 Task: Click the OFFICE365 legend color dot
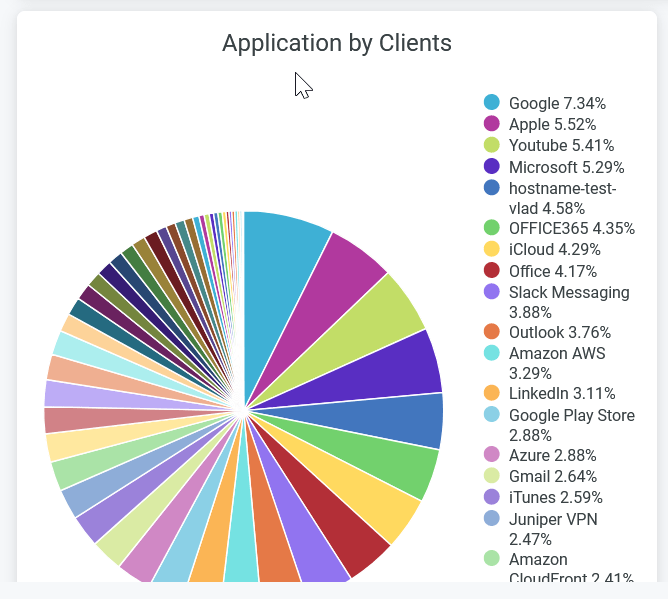[492, 228]
